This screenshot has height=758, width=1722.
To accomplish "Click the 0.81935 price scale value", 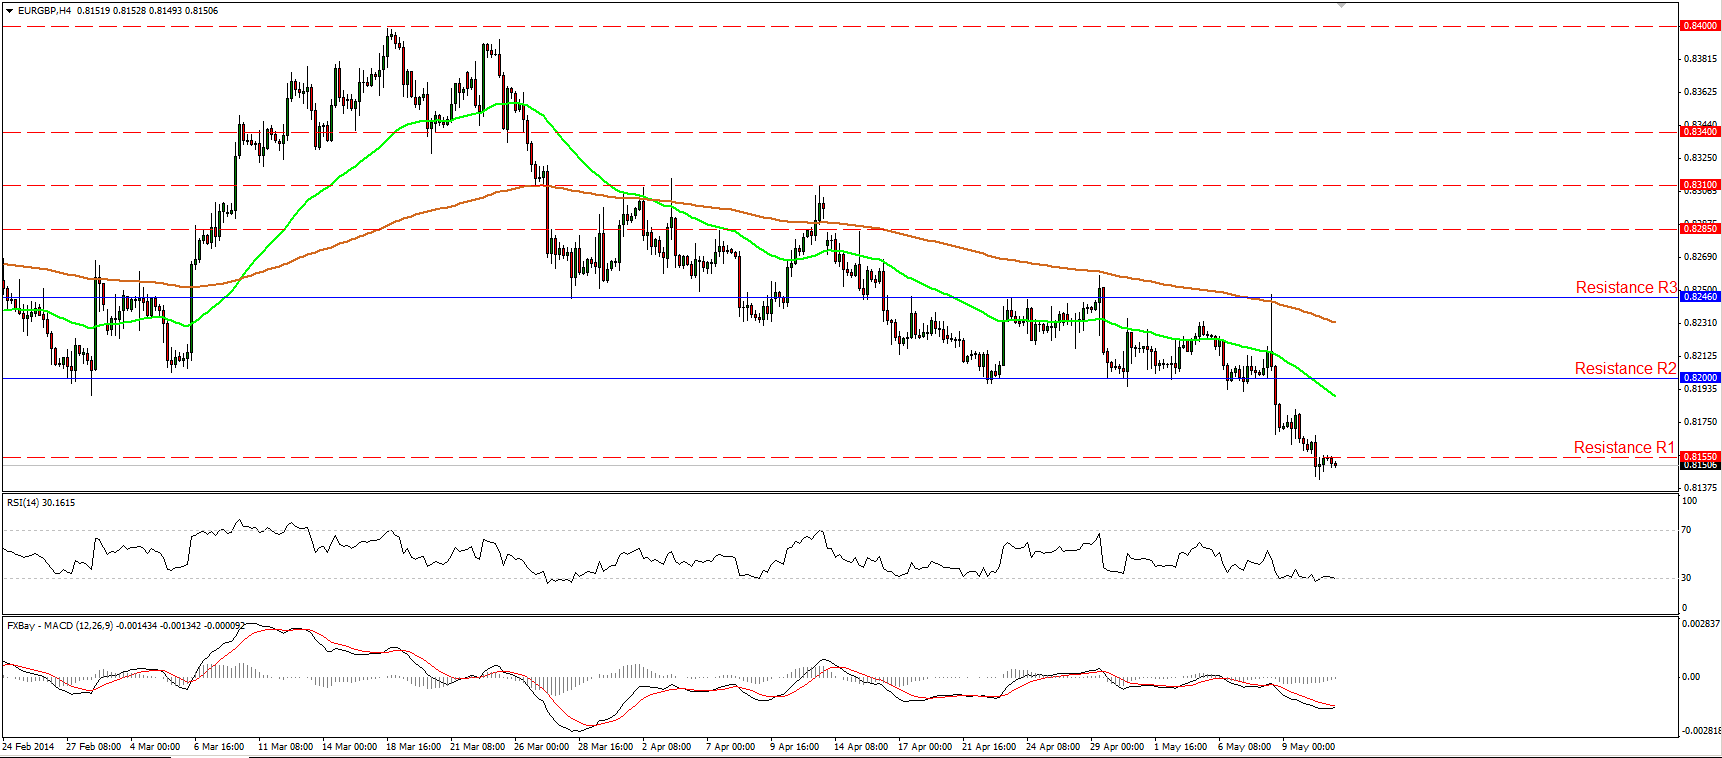I will pyautogui.click(x=1701, y=389).
